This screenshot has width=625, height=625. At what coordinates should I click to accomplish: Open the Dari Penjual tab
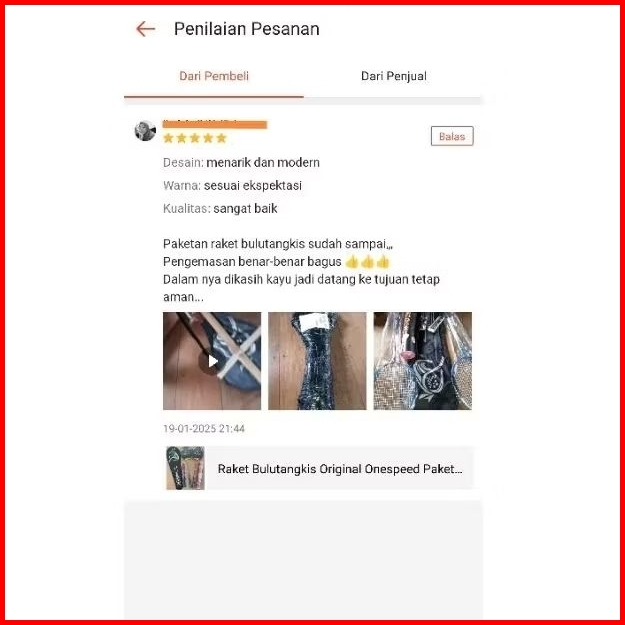(393, 76)
